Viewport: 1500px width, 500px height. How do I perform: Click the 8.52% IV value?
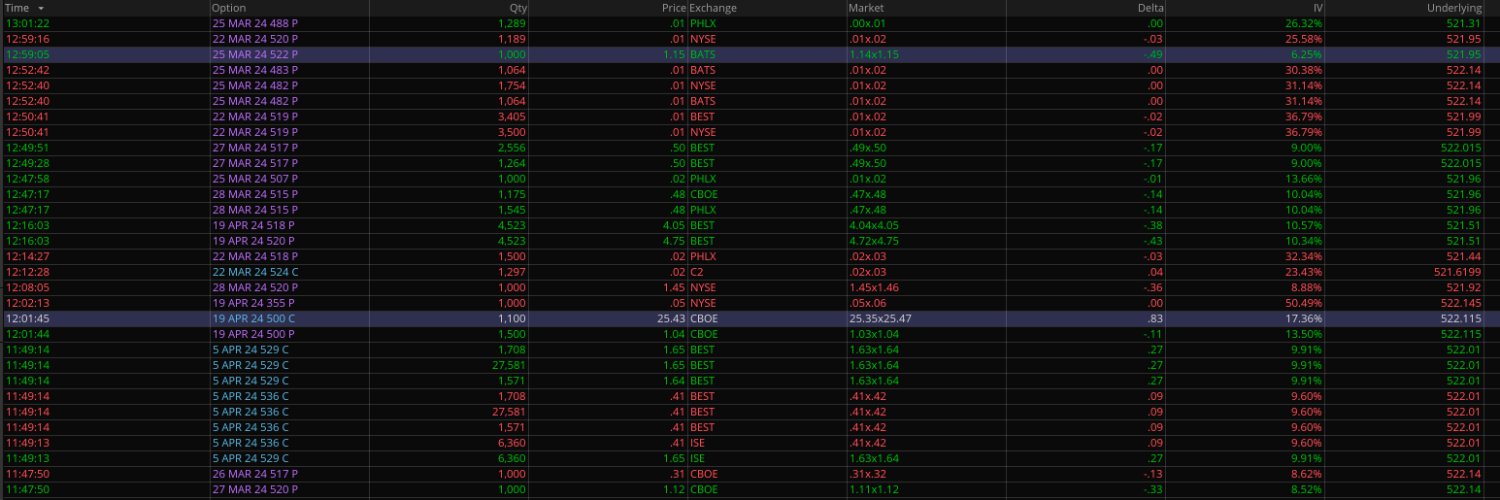(x=1306, y=489)
